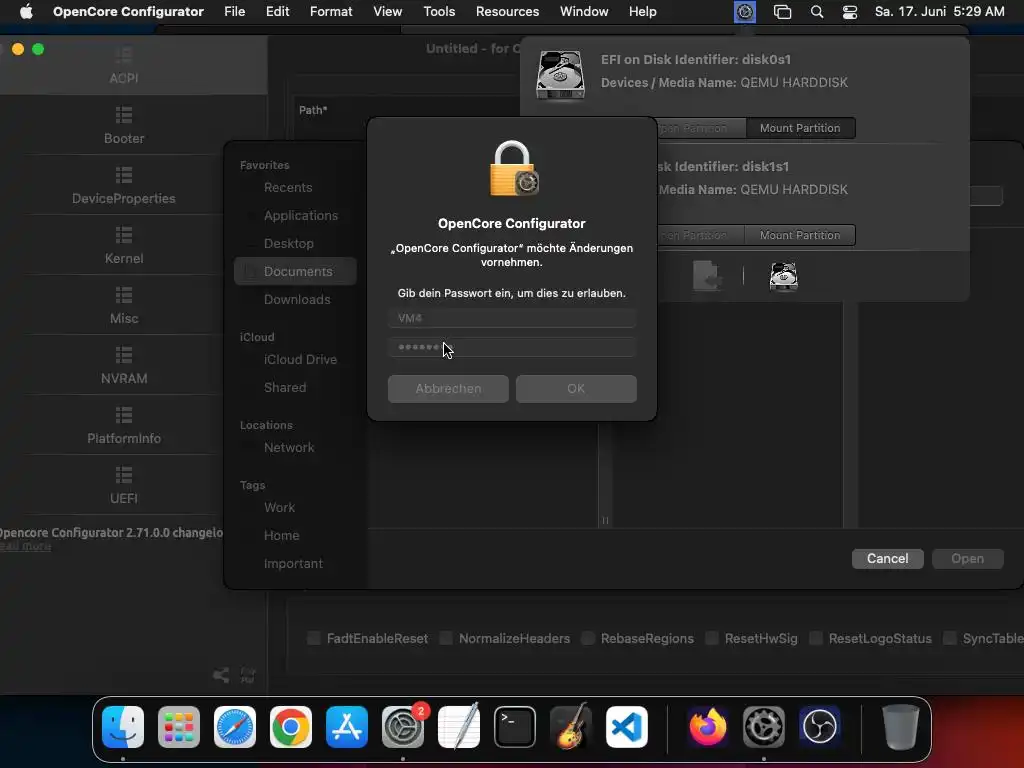Open TextEdit from the dock
The height and width of the screenshot is (768, 1024).
click(x=459, y=727)
